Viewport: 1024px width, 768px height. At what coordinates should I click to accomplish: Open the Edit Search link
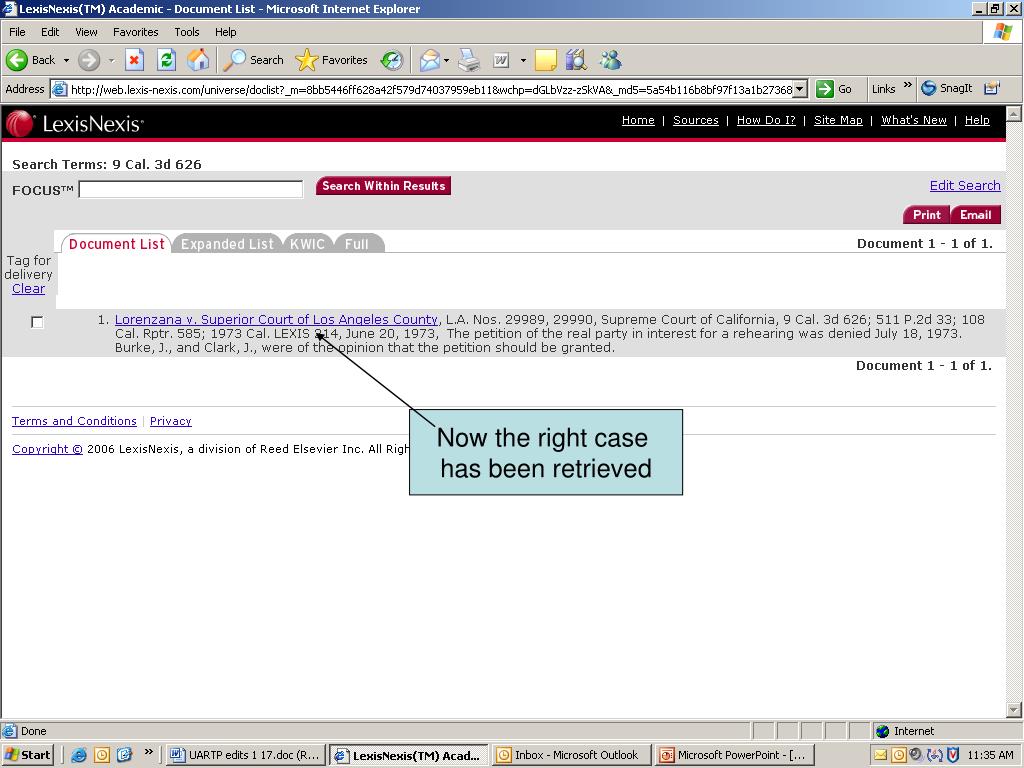[x=965, y=185]
